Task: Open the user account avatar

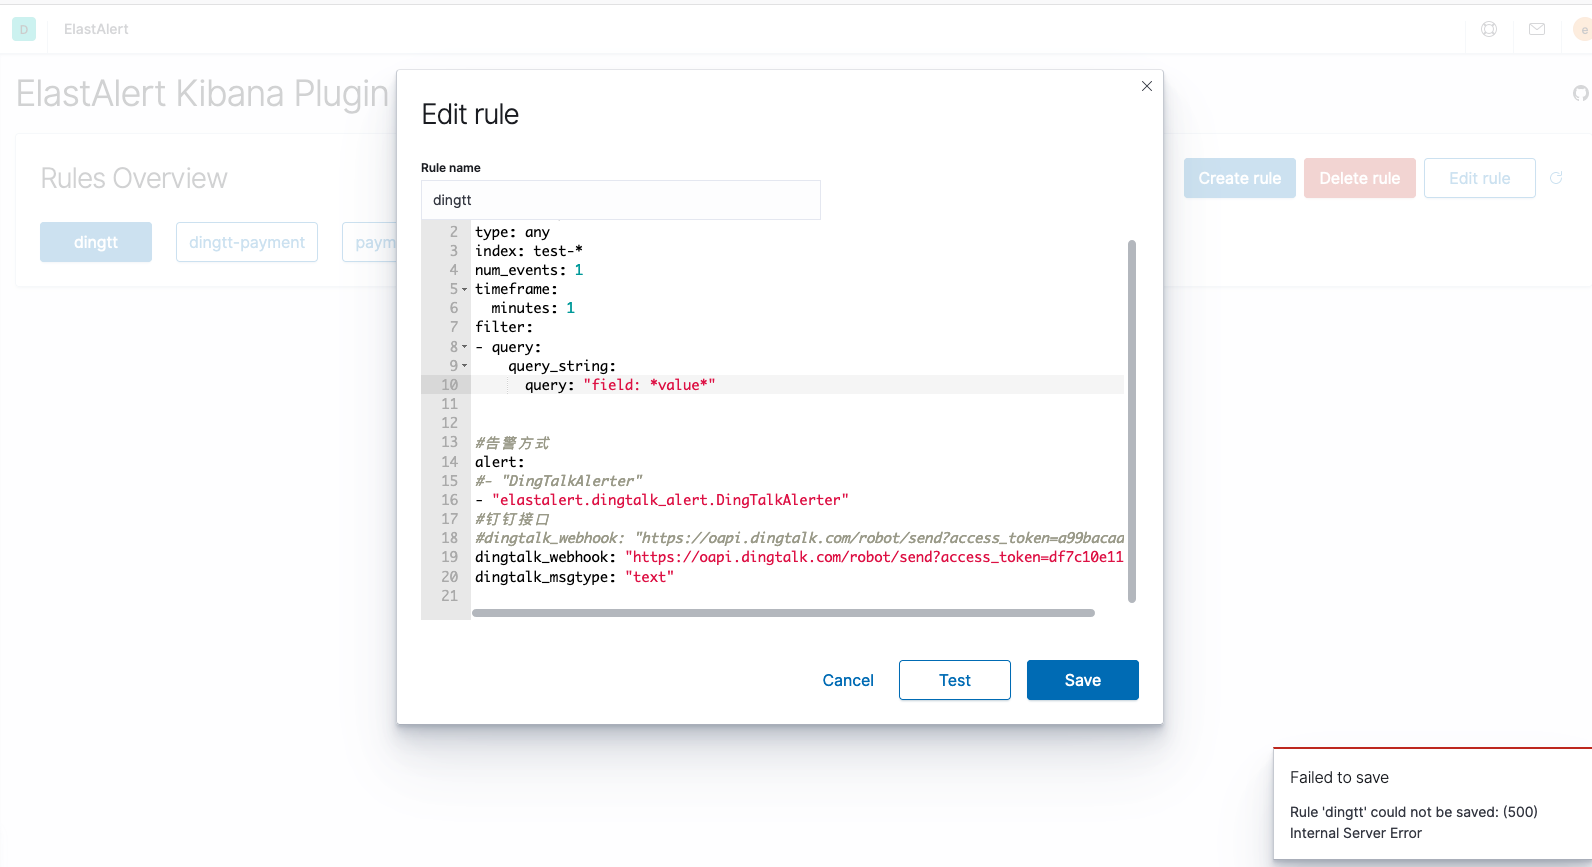Action: pos(1582,29)
